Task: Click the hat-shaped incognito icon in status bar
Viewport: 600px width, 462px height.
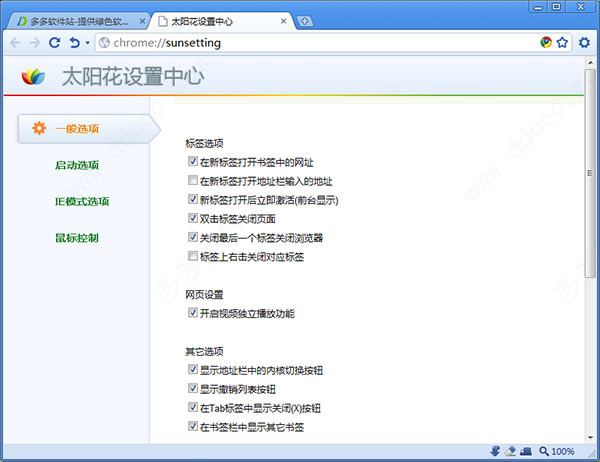Action: pos(526,452)
